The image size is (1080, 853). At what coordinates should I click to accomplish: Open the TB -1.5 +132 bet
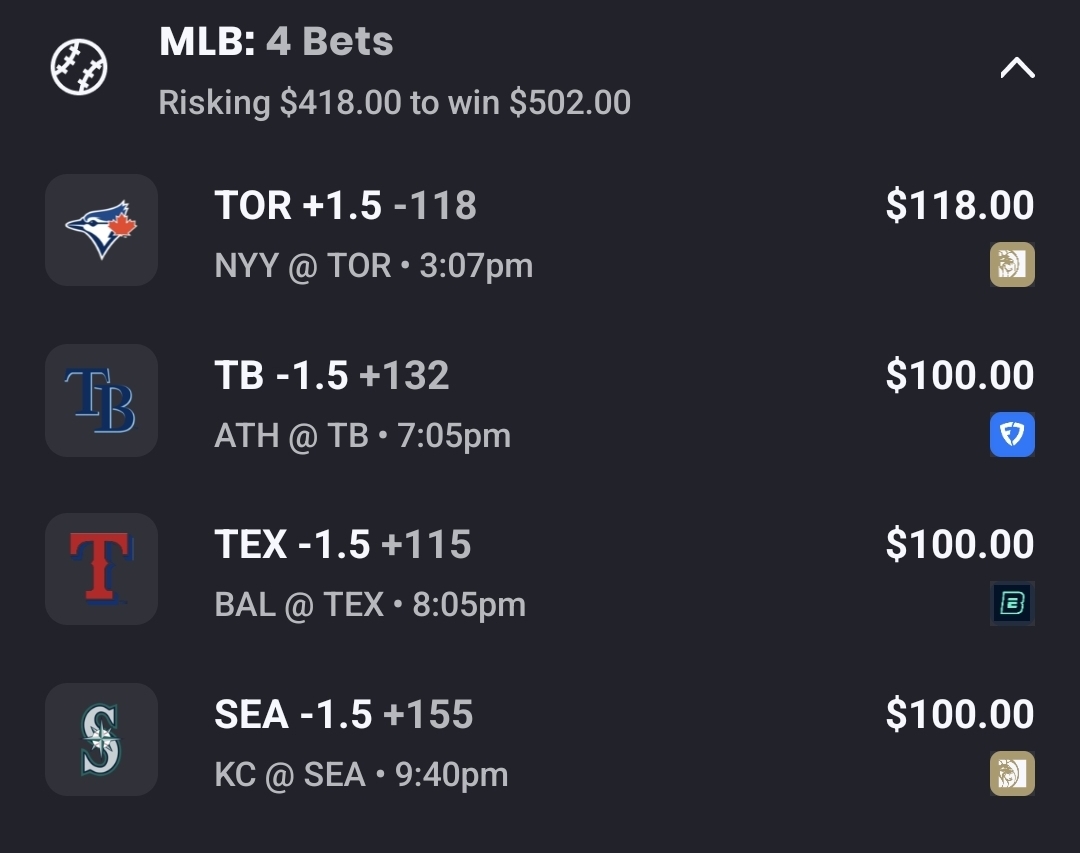(332, 376)
